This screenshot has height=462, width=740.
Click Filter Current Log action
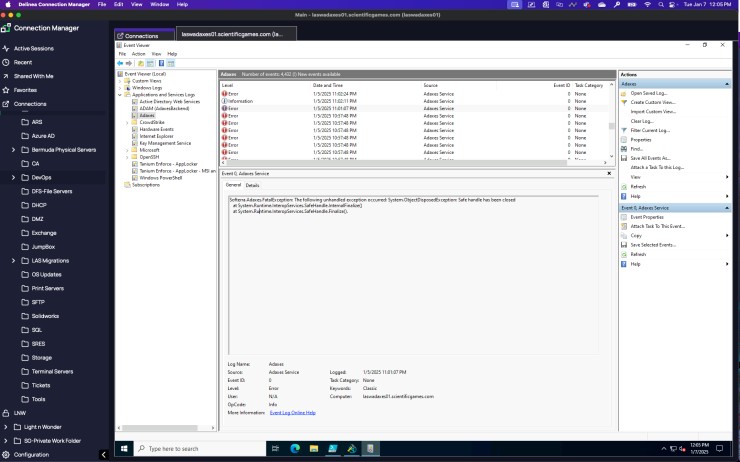pyautogui.click(x=650, y=130)
